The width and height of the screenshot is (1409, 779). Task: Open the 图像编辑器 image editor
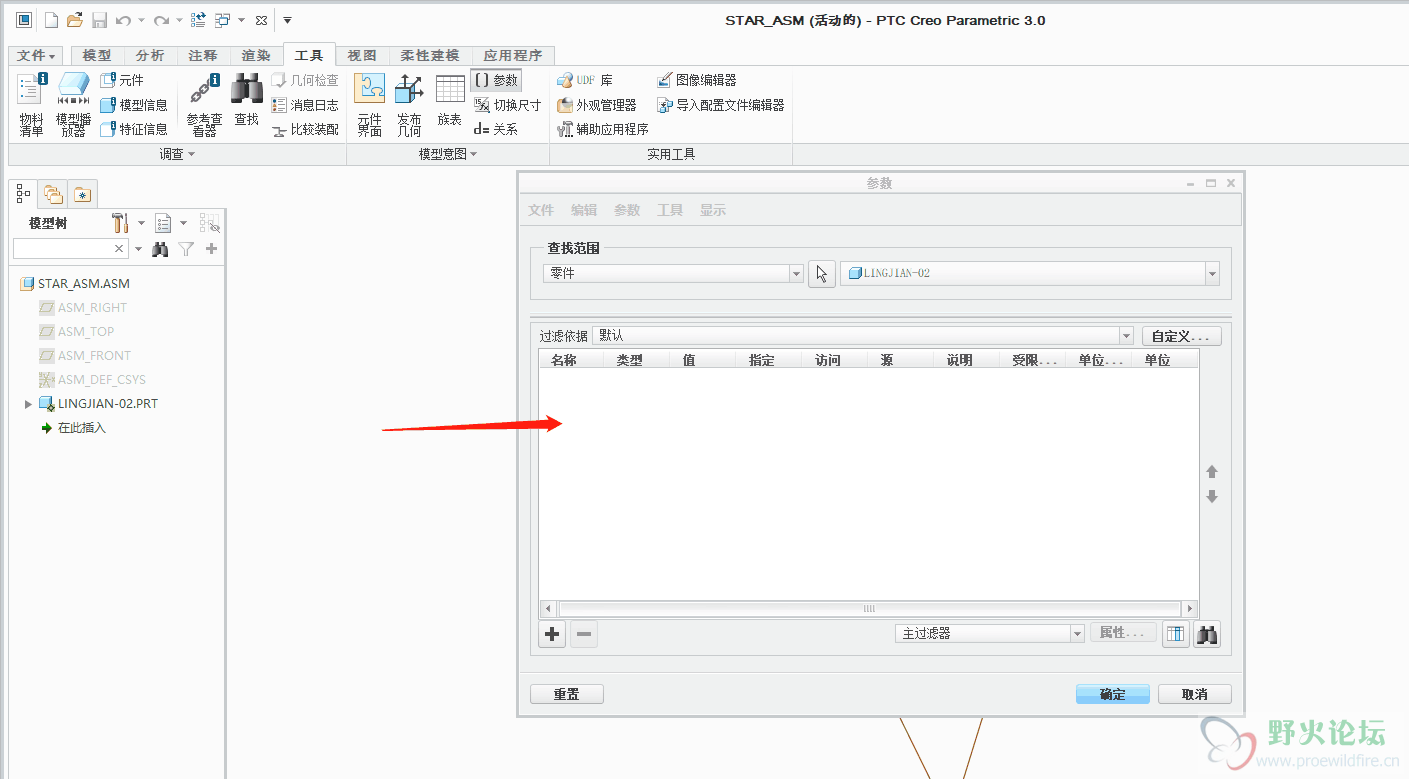coord(697,80)
